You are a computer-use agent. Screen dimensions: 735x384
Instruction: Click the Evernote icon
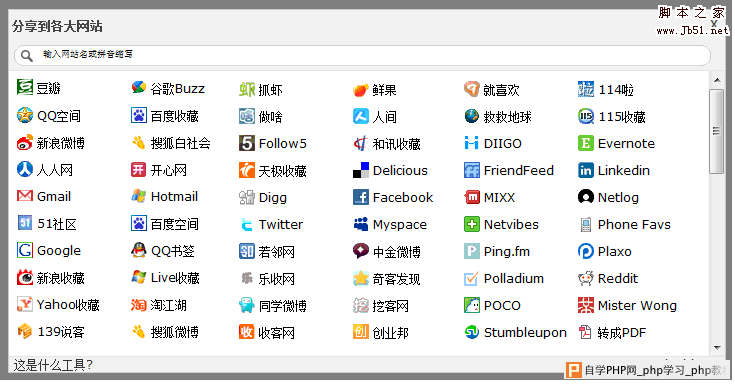(586, 143)
